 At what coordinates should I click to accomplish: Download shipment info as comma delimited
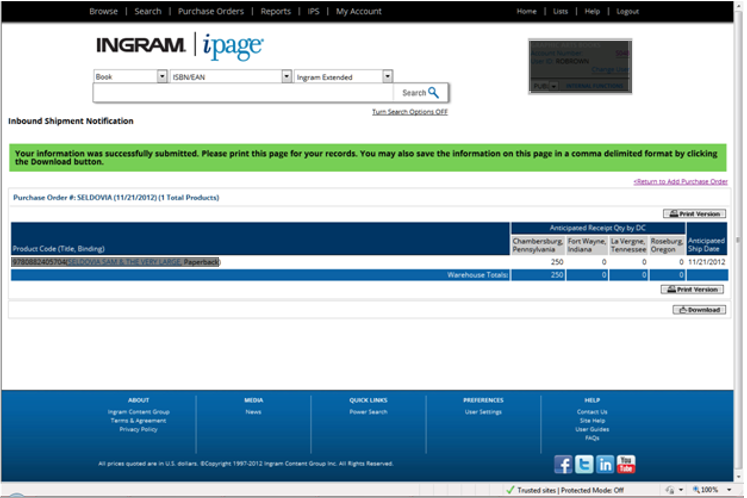tap(699, 310)
